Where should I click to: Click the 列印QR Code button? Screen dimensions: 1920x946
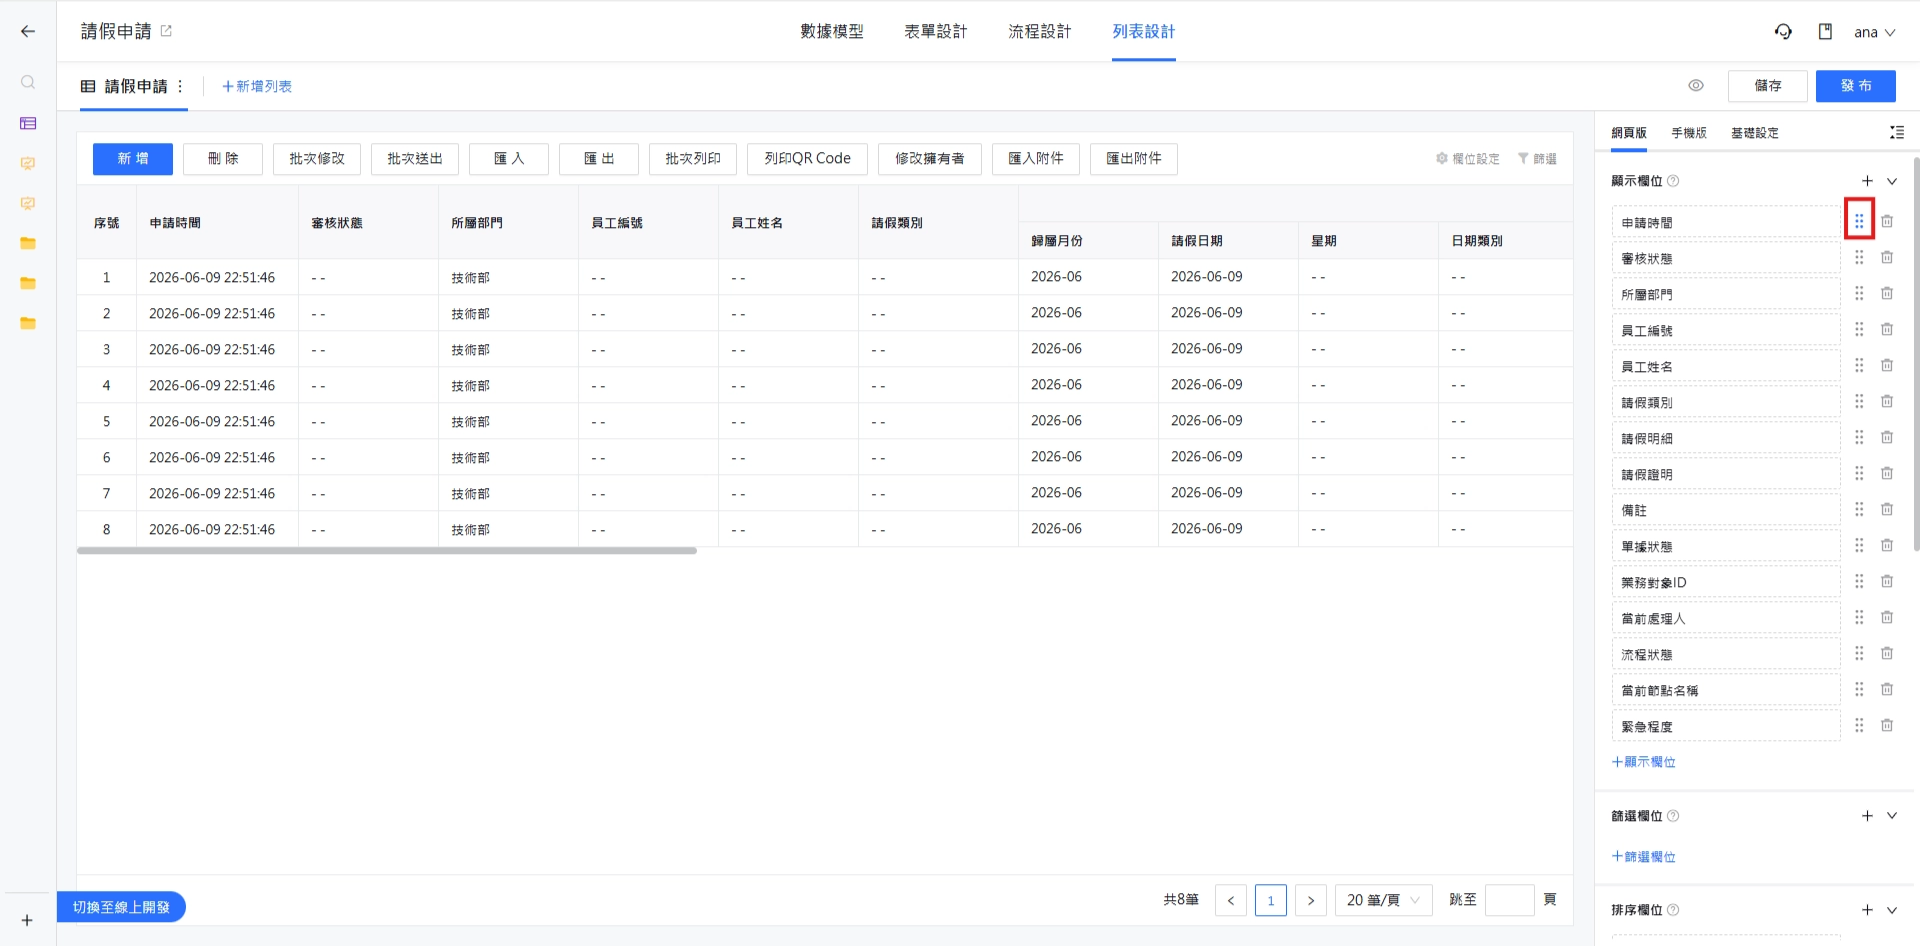point(807,159)
